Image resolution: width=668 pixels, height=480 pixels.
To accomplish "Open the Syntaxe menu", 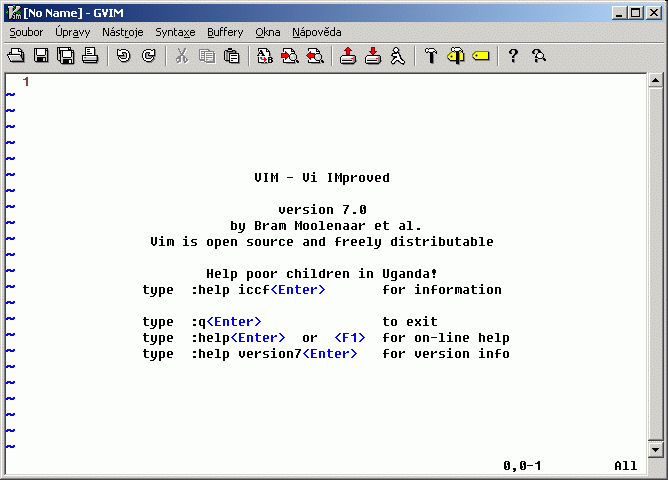I will (175, 32).
